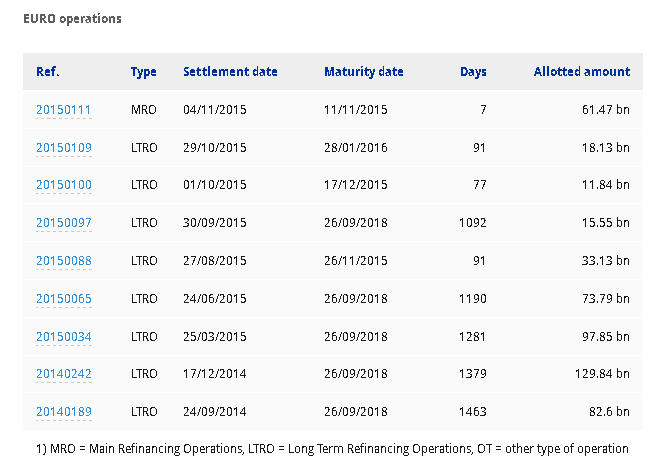Sort table by Type column
656x464 pixels.
pos(143,72)
